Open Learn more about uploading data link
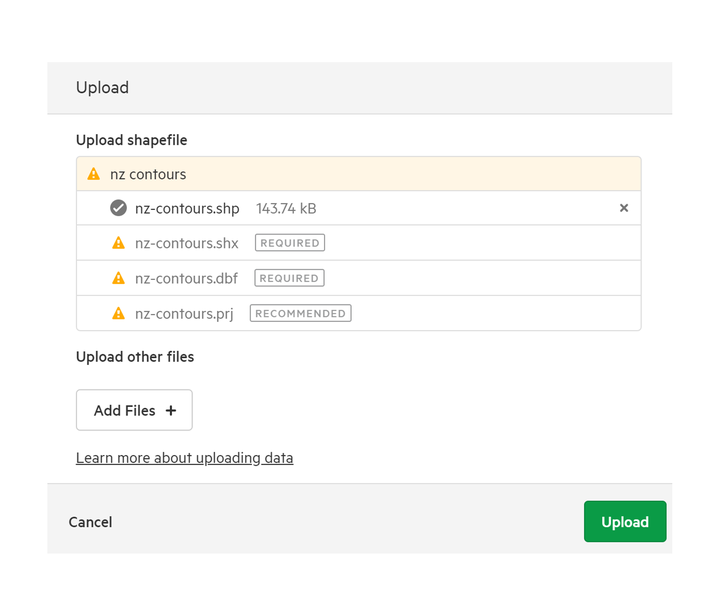 (x=185, y=458)
